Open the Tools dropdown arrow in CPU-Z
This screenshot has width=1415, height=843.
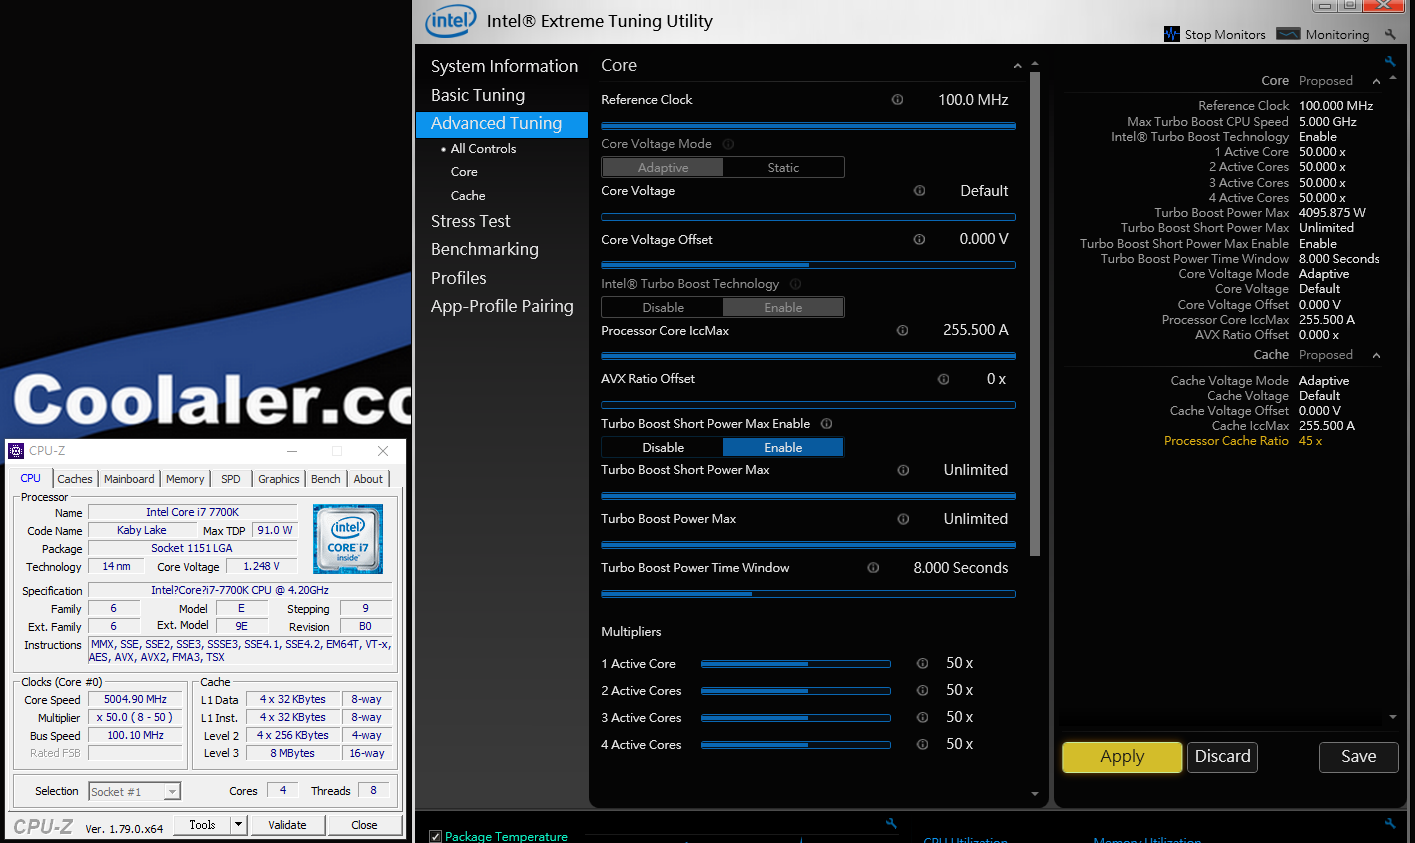point(238,825)
